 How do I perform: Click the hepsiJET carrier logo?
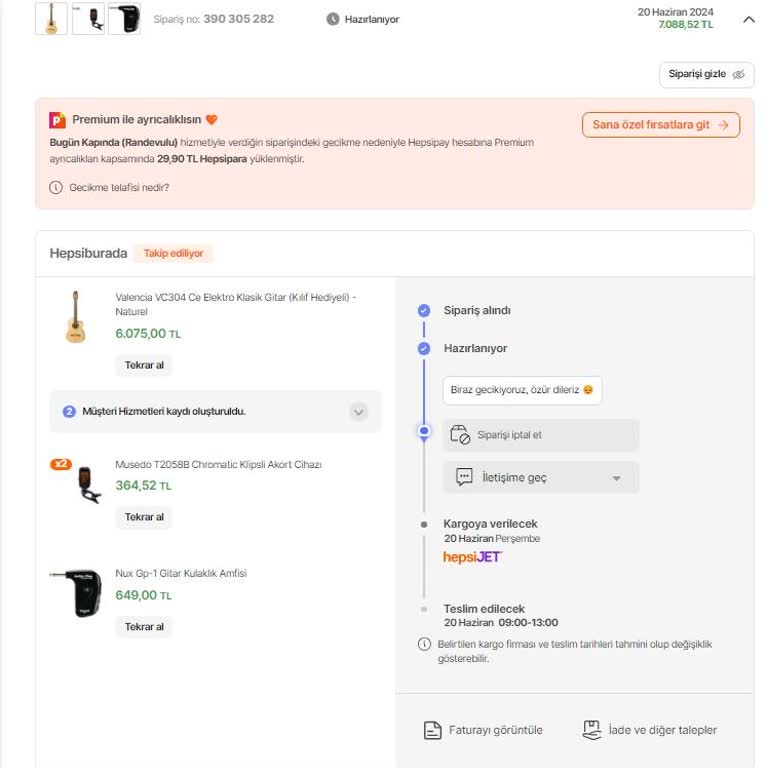pos(473,557)
